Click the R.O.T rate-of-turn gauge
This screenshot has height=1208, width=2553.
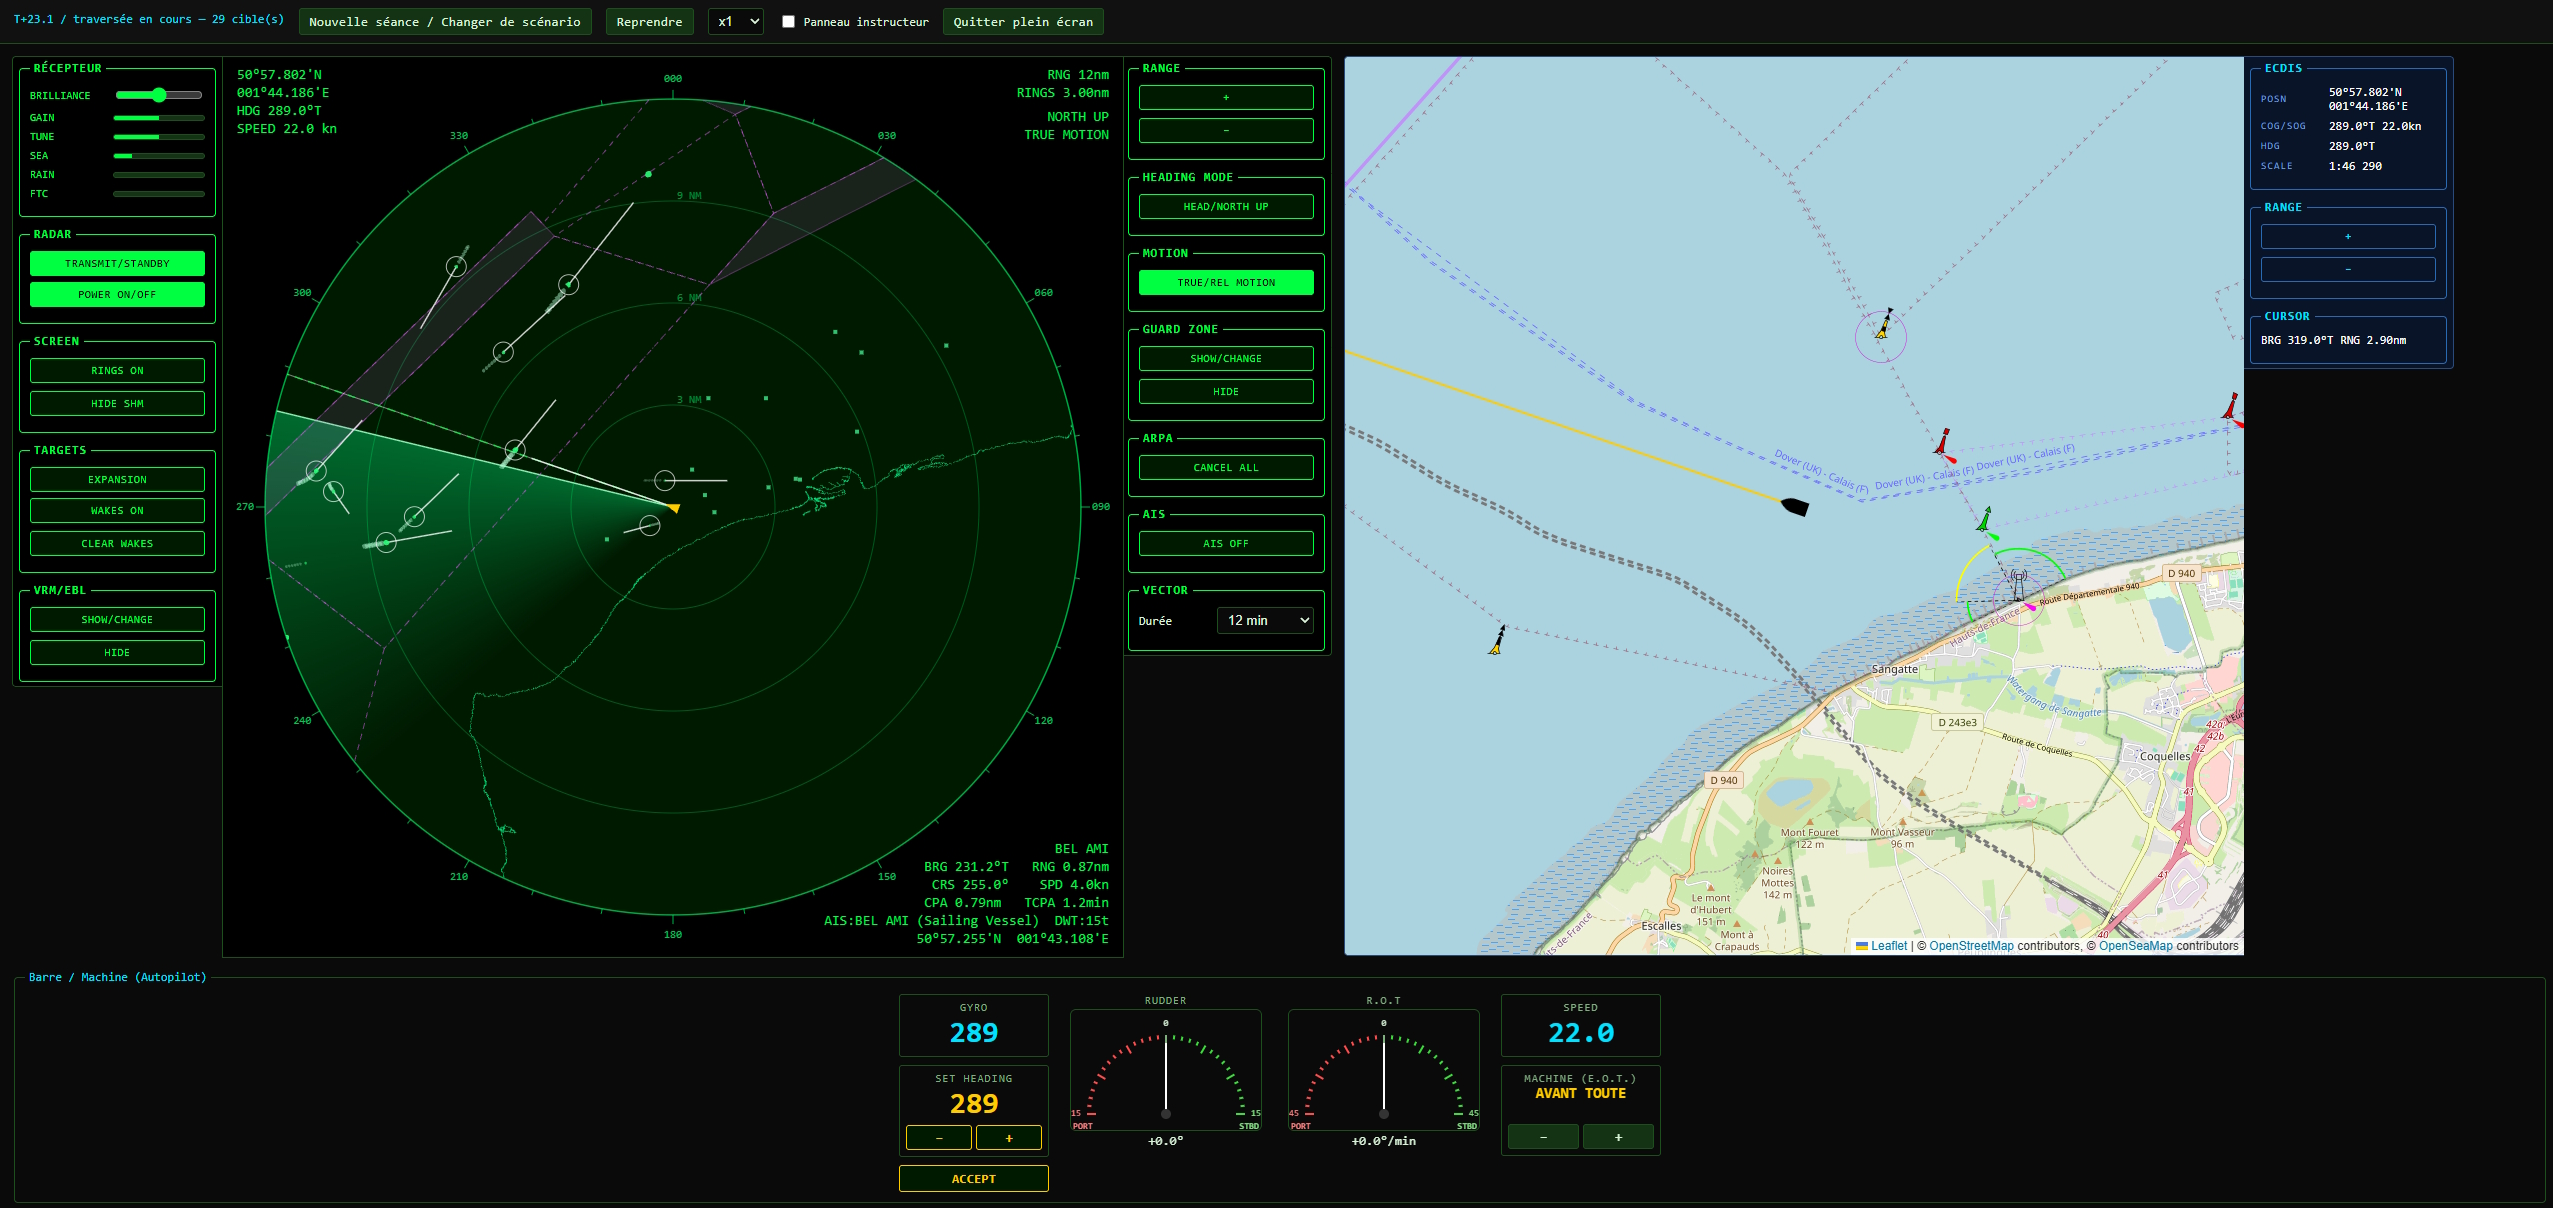[1384, 1070]
